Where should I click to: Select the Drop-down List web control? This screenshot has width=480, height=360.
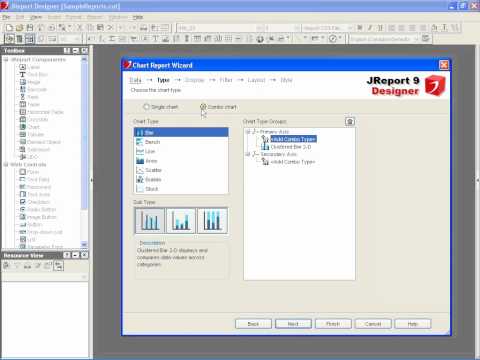point(41,232)
